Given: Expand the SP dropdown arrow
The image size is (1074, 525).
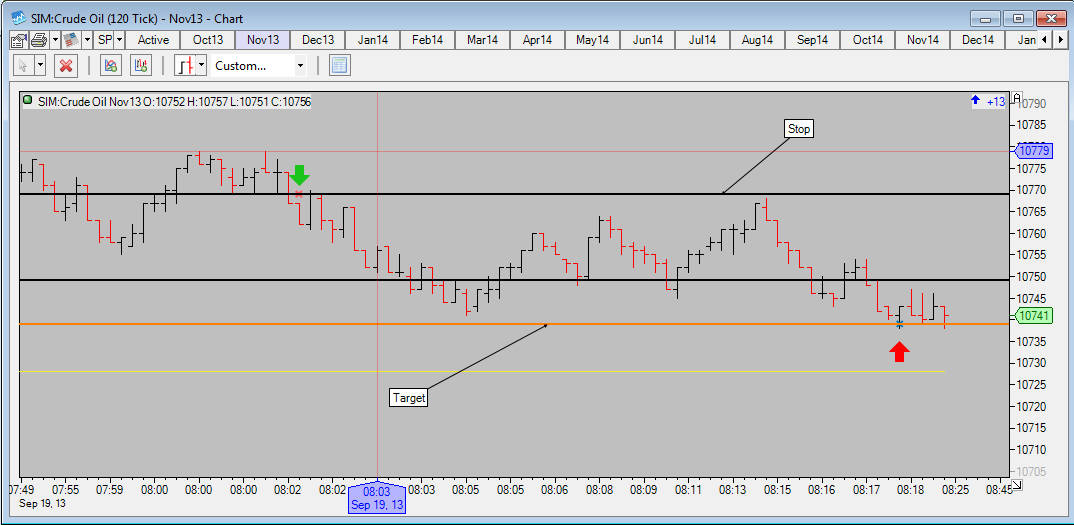Looking at the screenshot, I should [119, 40].
